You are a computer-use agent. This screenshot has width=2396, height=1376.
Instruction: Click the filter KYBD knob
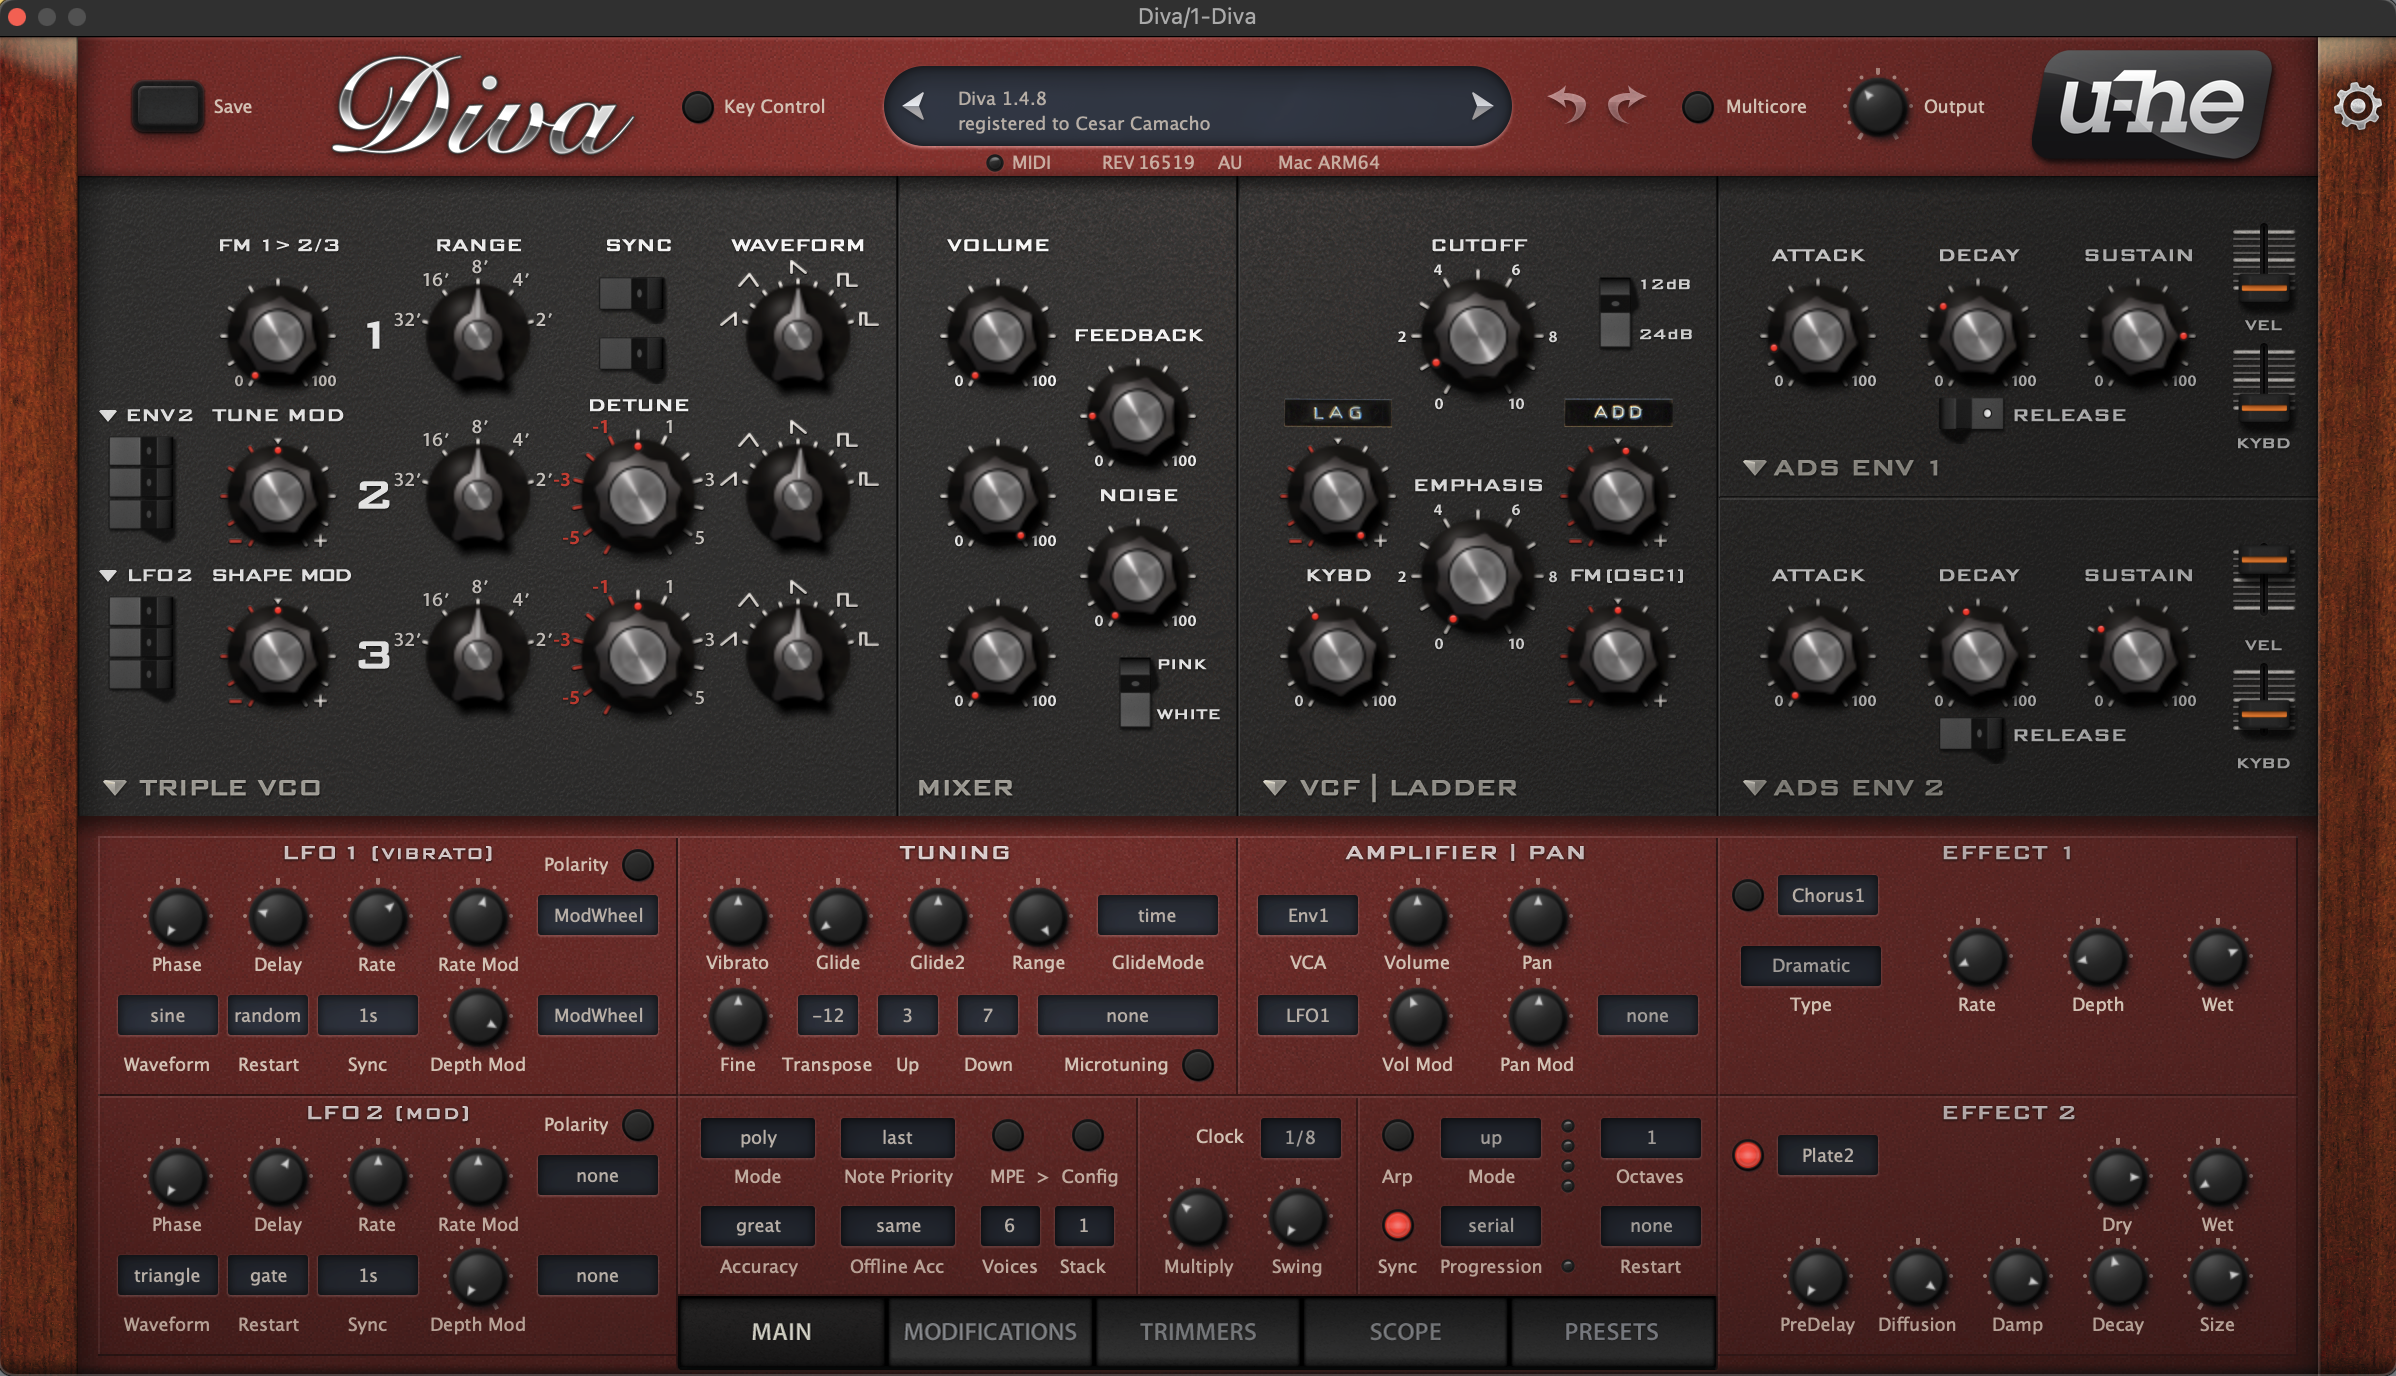coord(1337,655)
